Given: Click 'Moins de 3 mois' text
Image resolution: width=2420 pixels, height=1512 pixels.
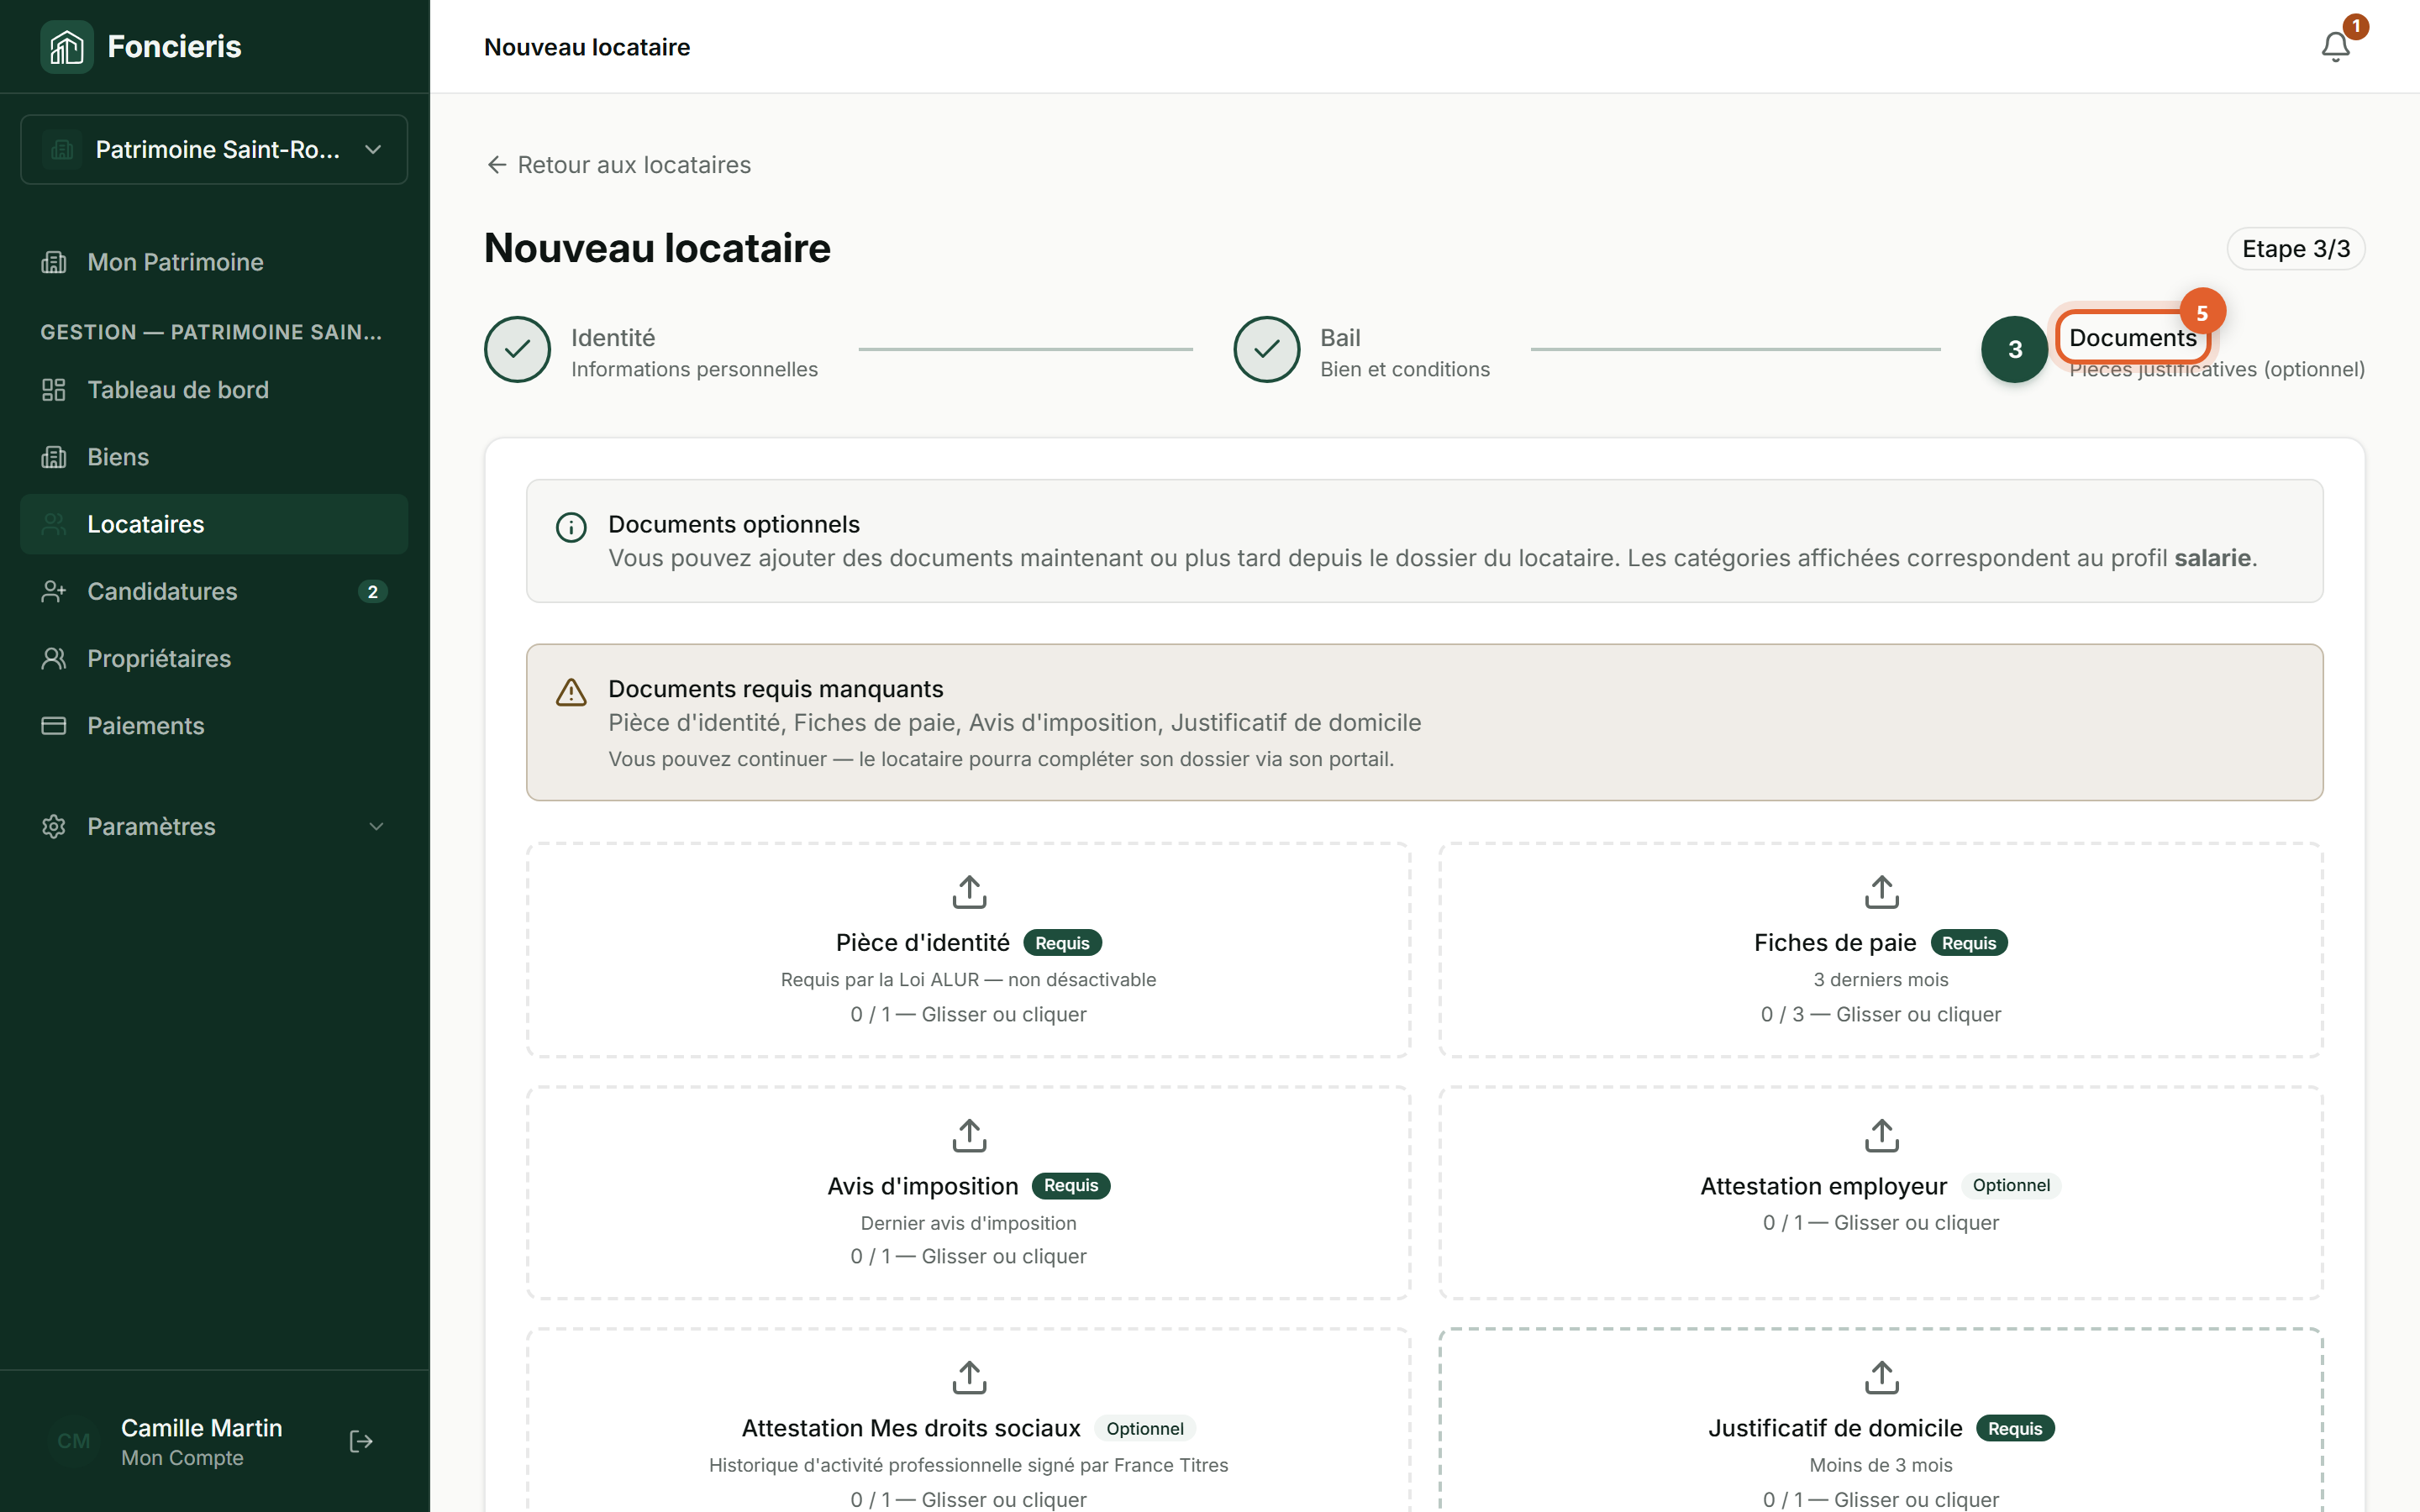Looking at the screenshot, I should click(x=1881, y=1465).
